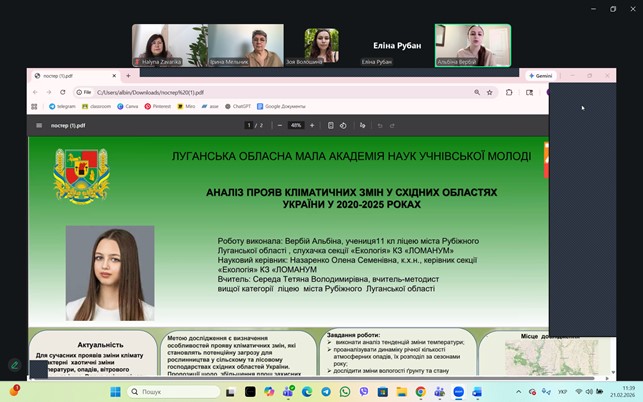Open the Gemini panel button
This screenshot has width=643, height=402.
click(x=538, y=76)
